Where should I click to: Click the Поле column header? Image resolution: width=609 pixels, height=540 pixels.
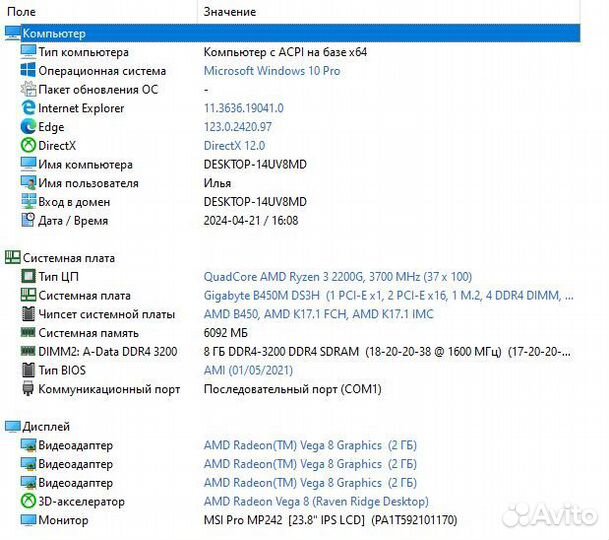click(22, 11)
